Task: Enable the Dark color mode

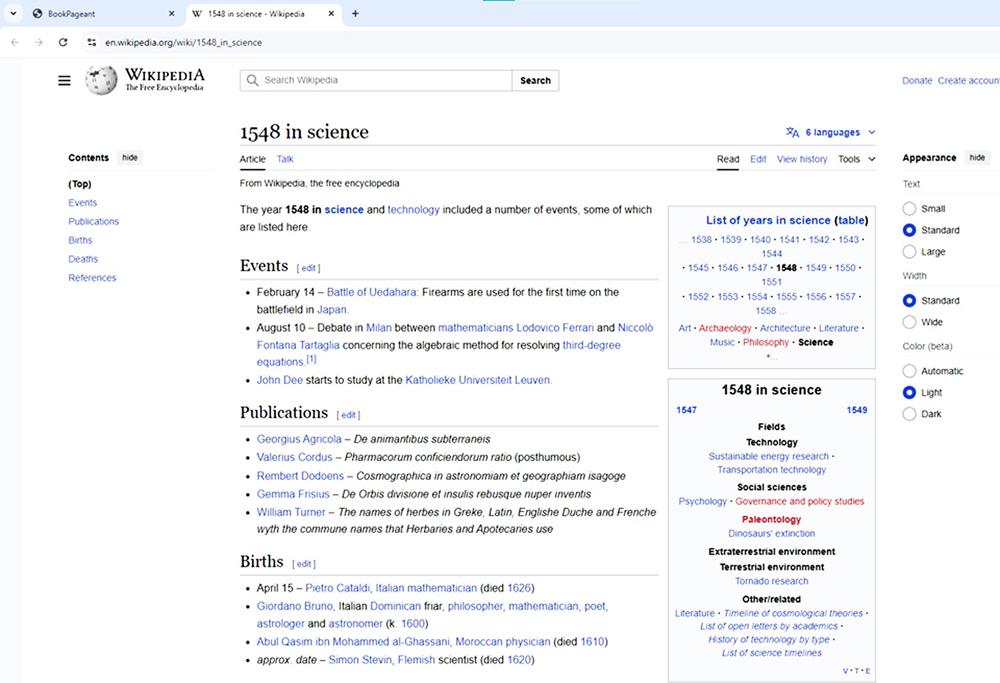Action: coord(909,414)
